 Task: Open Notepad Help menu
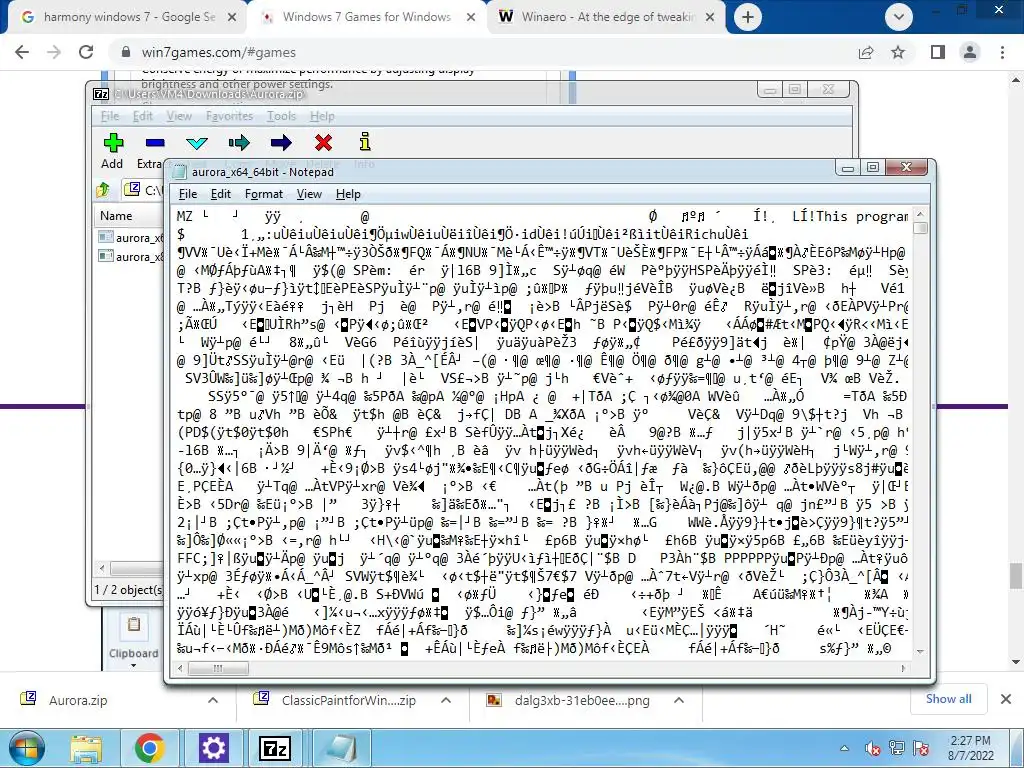click(x=348, y=194)
